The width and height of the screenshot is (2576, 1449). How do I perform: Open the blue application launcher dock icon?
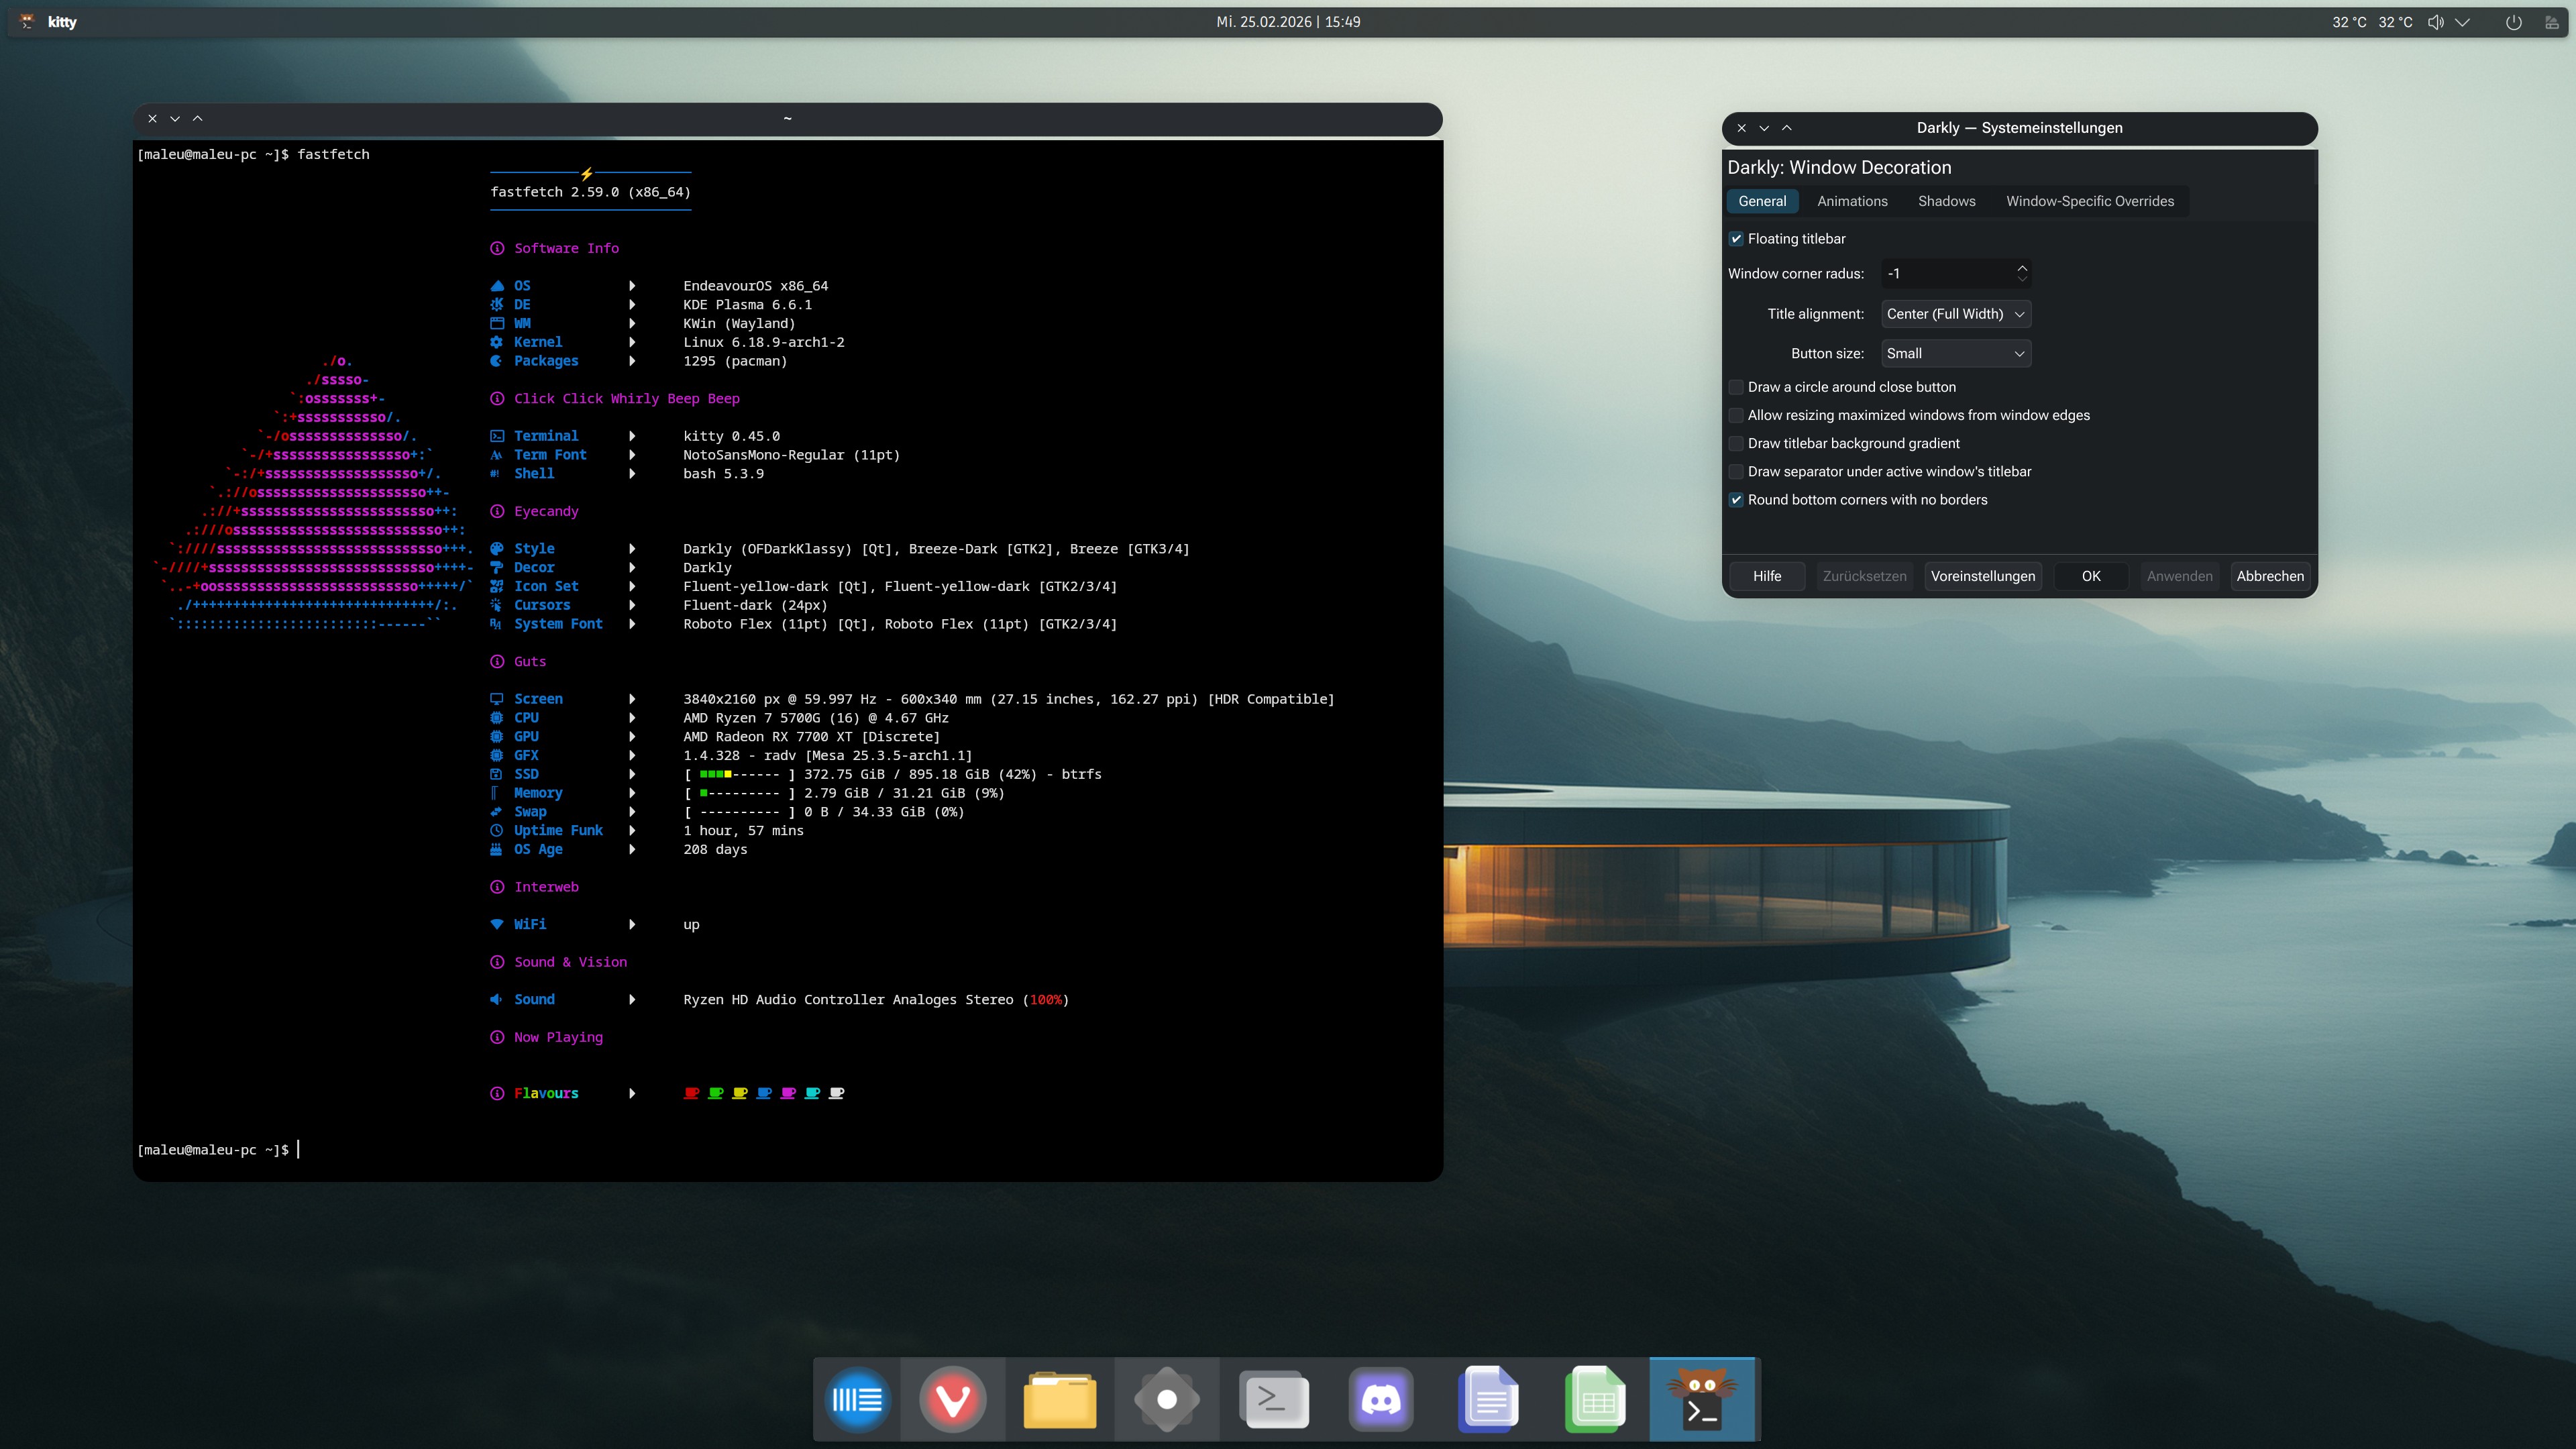(x=857, y=1399)
